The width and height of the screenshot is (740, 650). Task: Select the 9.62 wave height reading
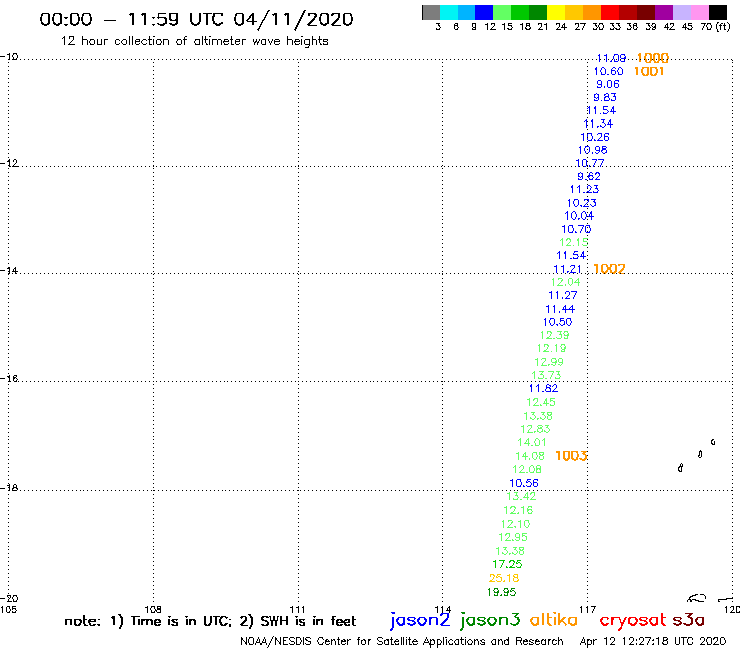click(589, 176)
